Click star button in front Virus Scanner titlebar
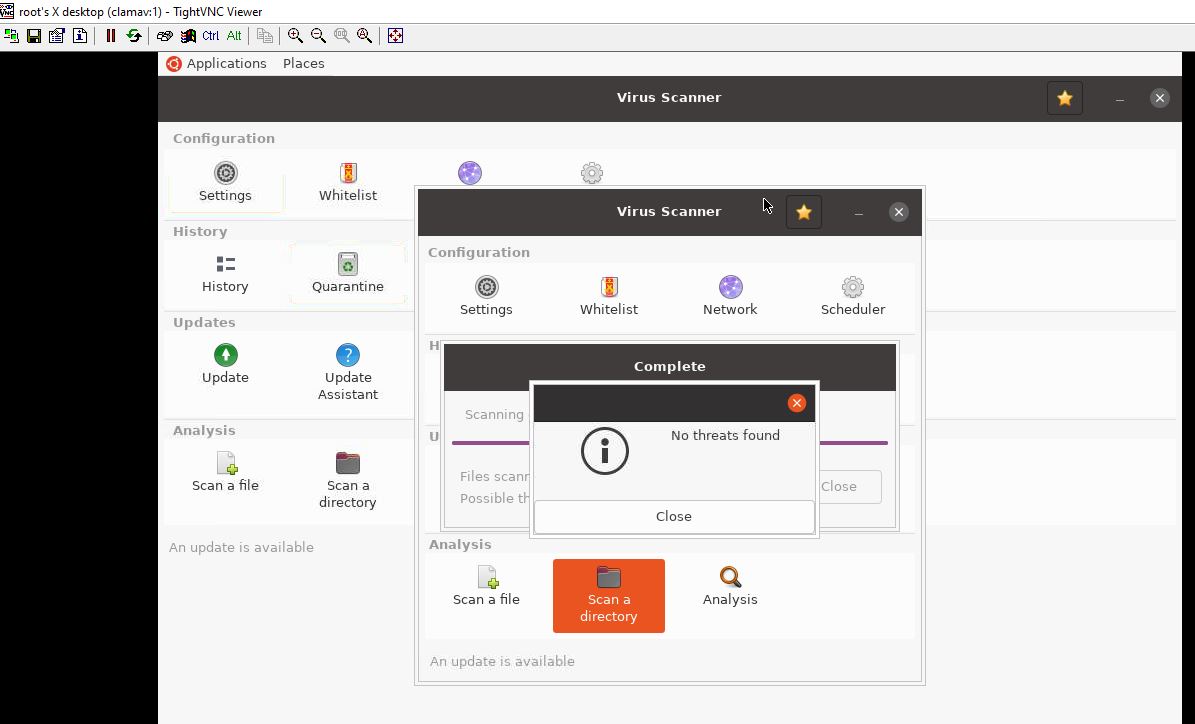The image size is (1195, 724). [803, 212]
